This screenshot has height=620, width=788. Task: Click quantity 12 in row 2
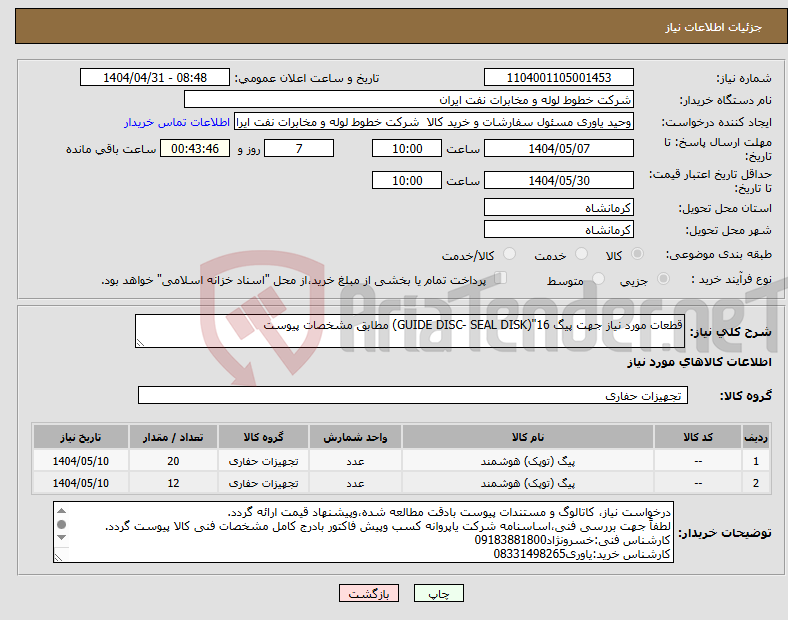173,483
